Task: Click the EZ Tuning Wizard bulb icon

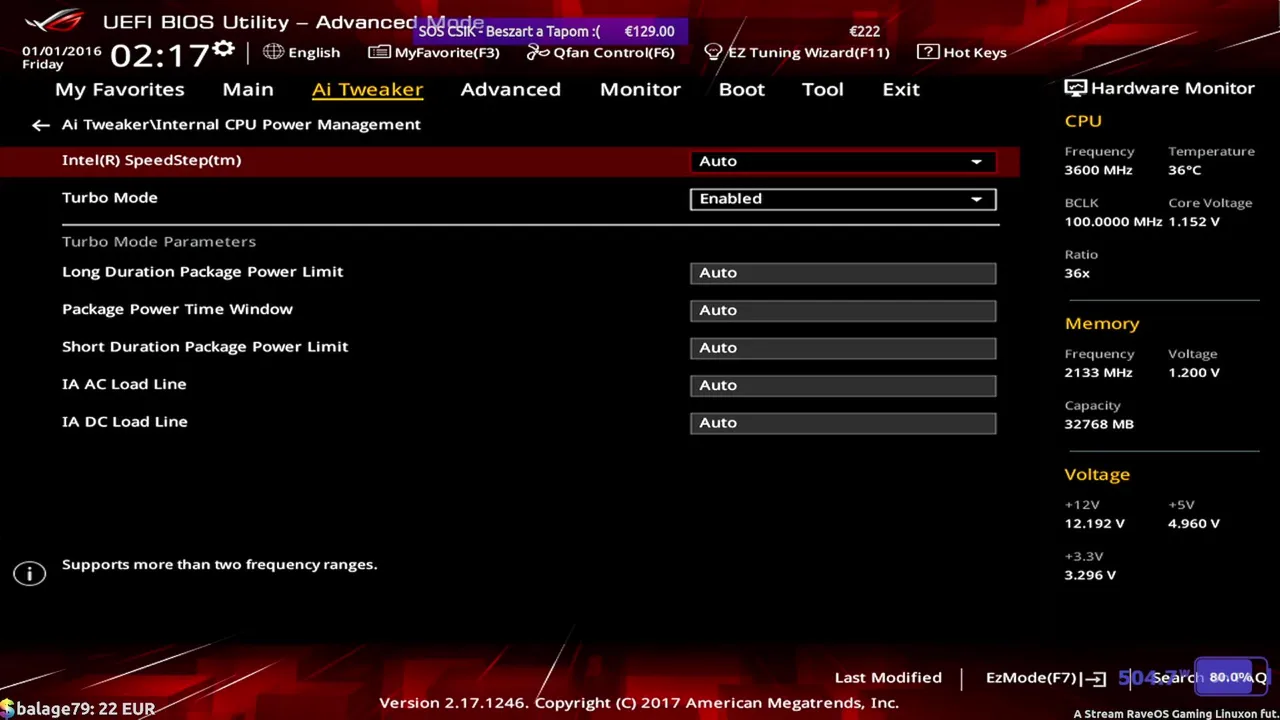Action: coord(713,52)
